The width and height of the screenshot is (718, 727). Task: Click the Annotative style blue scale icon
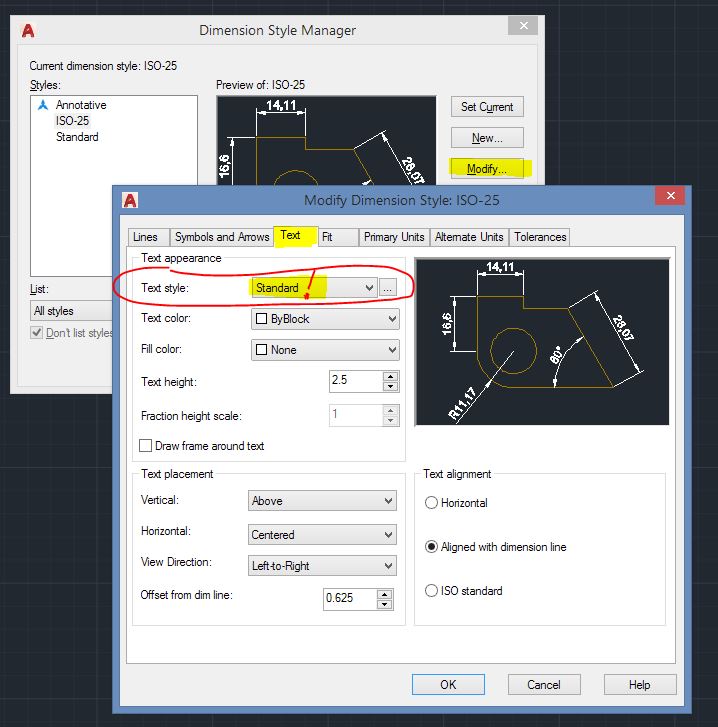click(x=43, y=105)
